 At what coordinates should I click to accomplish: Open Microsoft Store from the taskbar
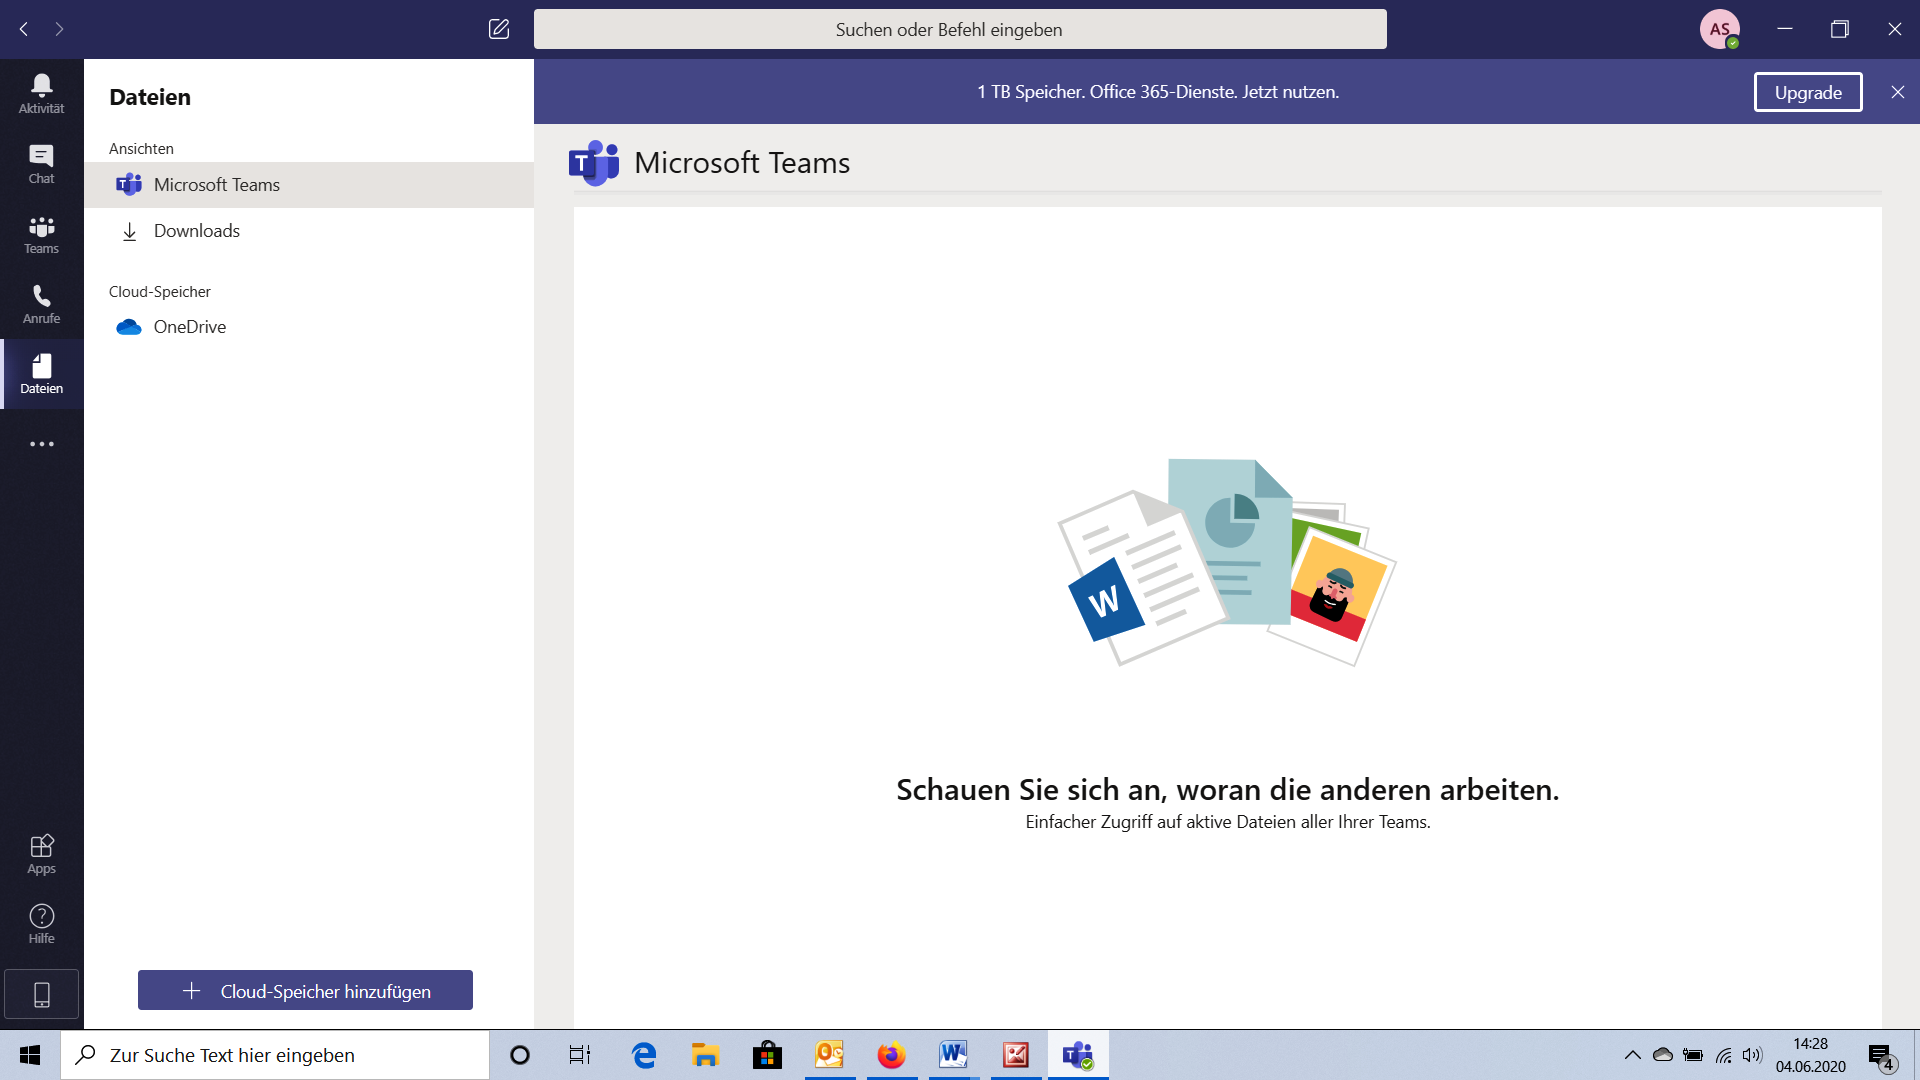[768, 1055]
